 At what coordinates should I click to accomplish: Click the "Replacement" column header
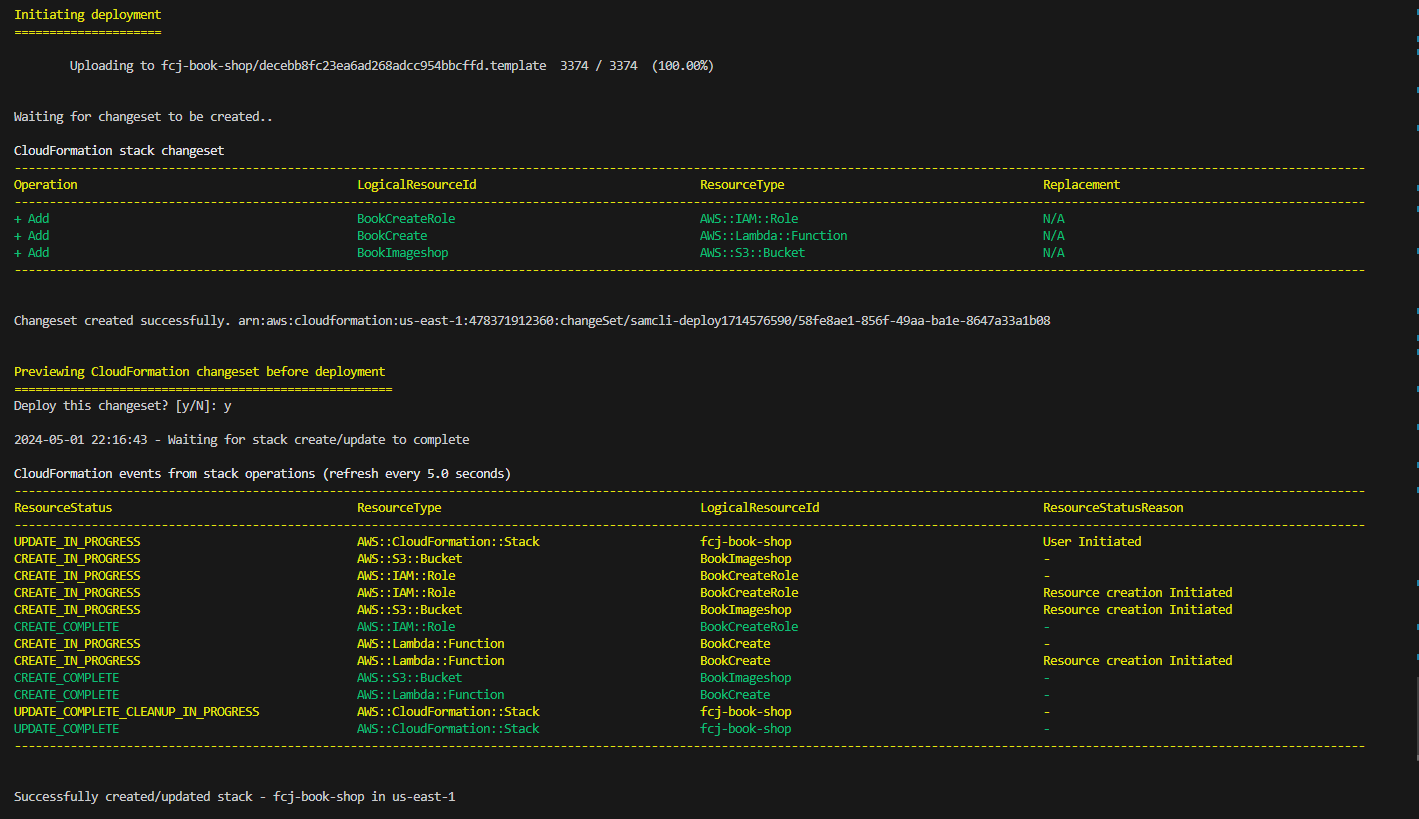point(1081,185)
